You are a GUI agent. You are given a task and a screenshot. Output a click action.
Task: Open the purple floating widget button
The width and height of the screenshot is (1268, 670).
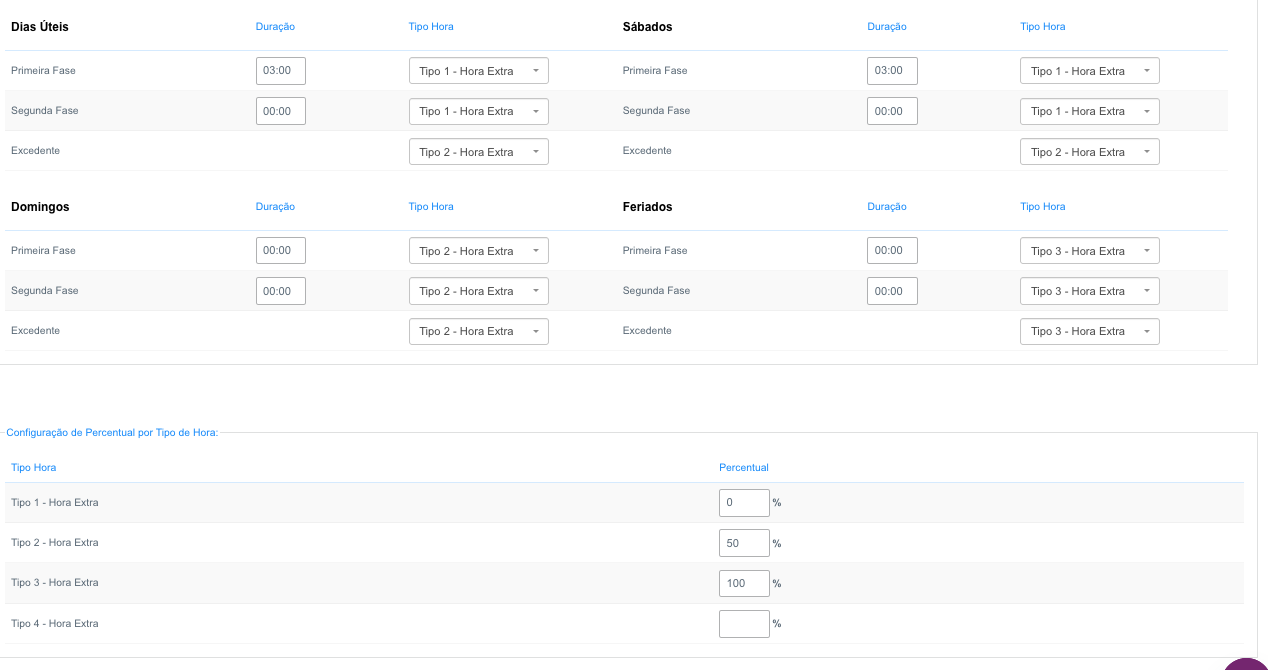click(x=1247, y=664)
